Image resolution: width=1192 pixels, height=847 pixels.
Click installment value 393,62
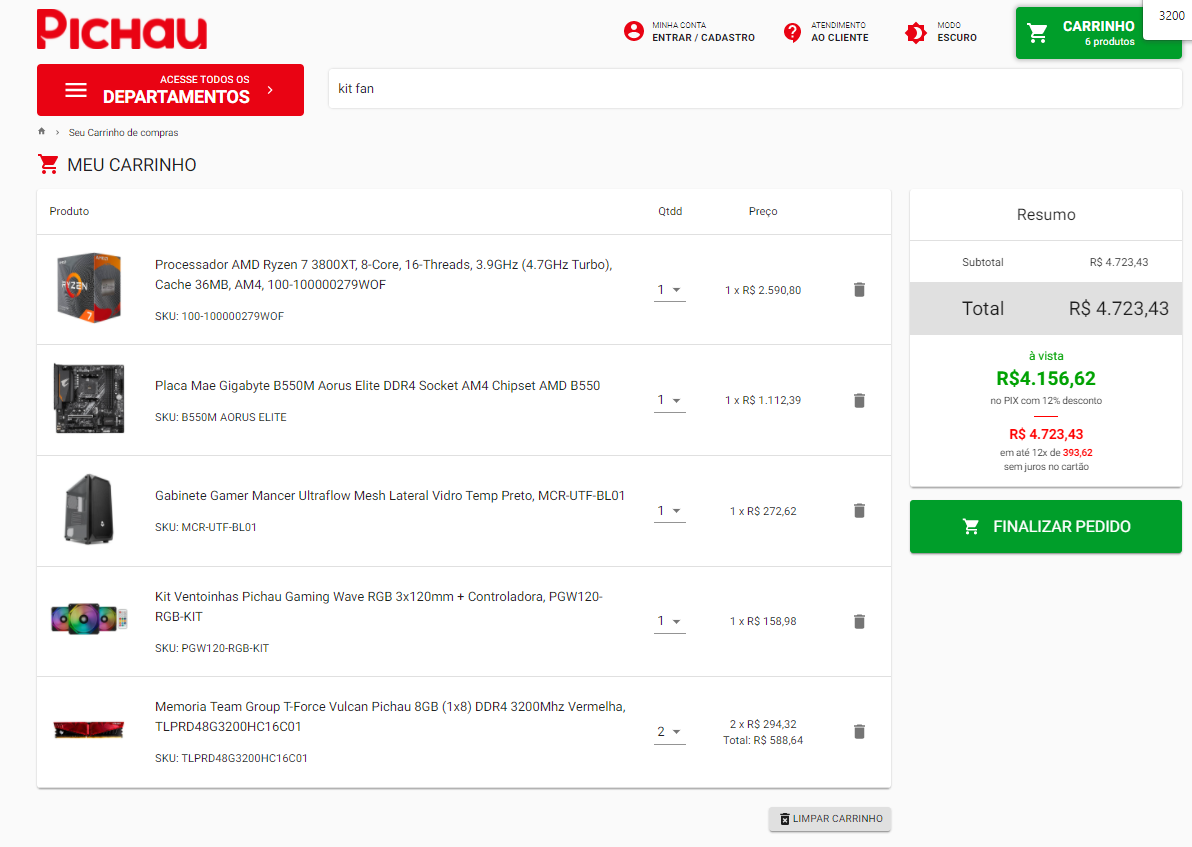(x=1077, y=452)
